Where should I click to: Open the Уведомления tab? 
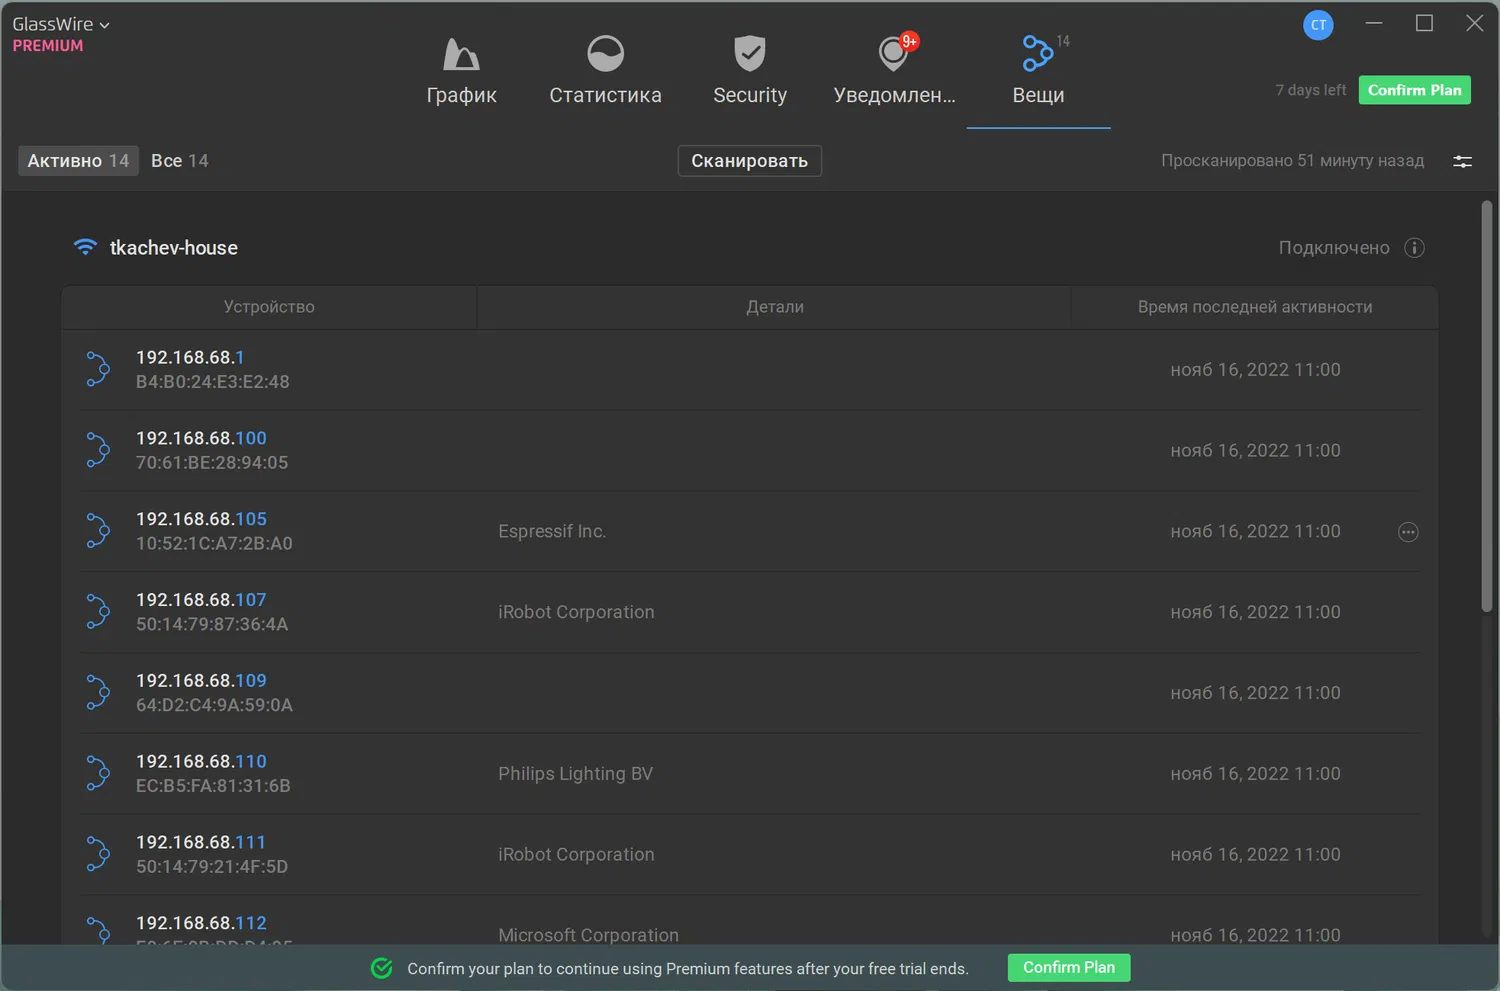(894, 71)
